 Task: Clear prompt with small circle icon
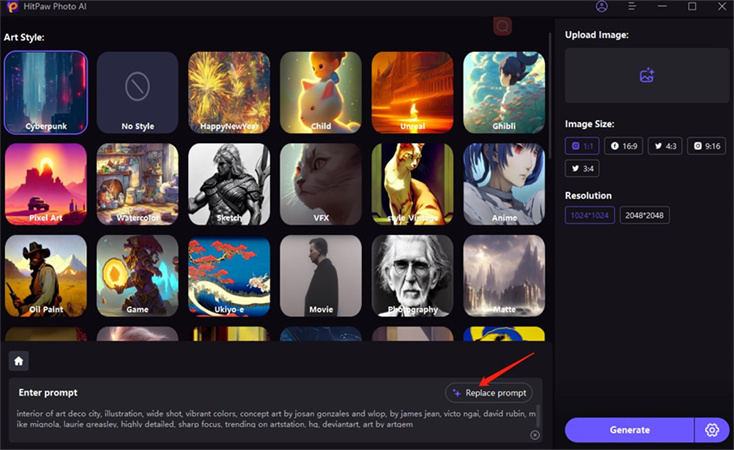click(x=535, y=435)
